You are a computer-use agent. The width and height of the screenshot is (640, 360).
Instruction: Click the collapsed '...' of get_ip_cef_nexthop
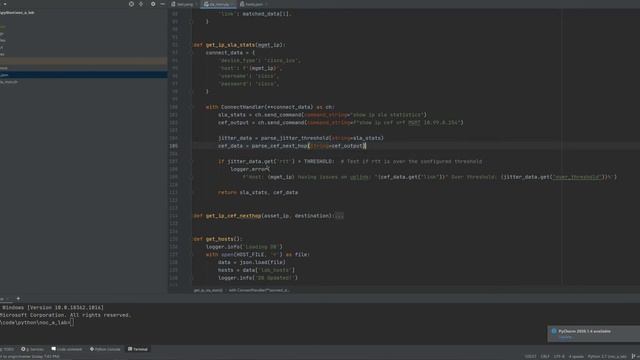pos(339,216)
